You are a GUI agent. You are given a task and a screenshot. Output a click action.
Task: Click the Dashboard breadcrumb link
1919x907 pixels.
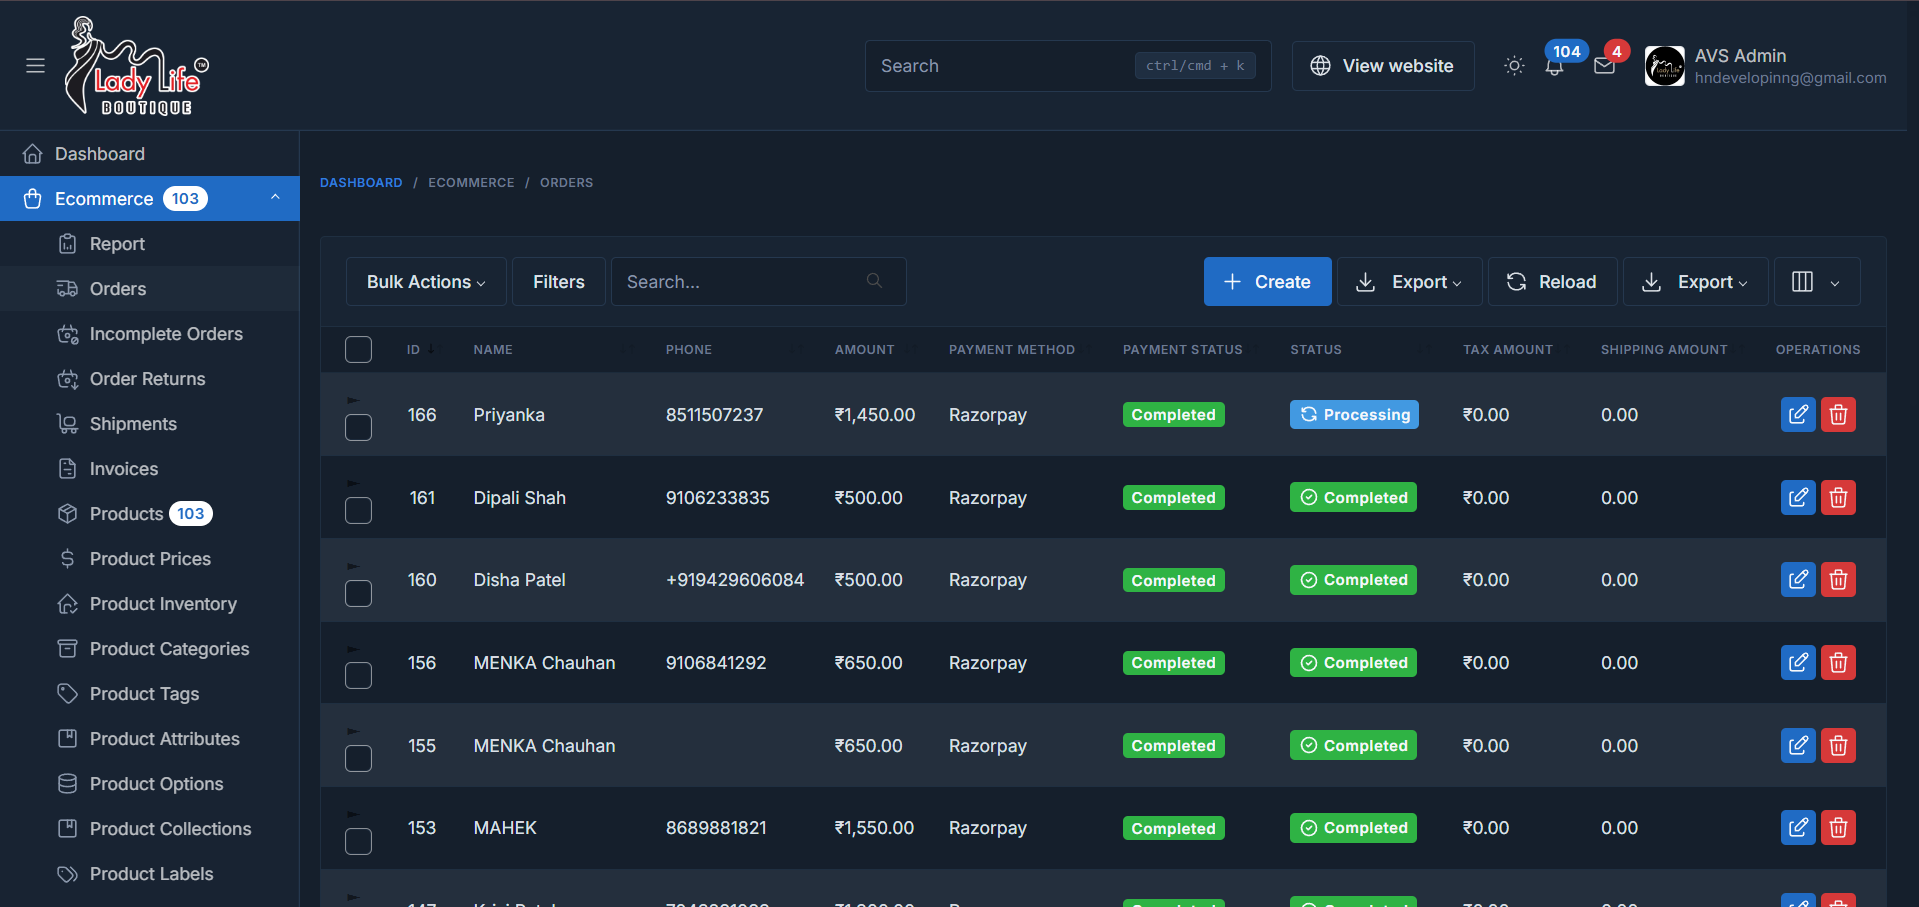pos(361,183)
